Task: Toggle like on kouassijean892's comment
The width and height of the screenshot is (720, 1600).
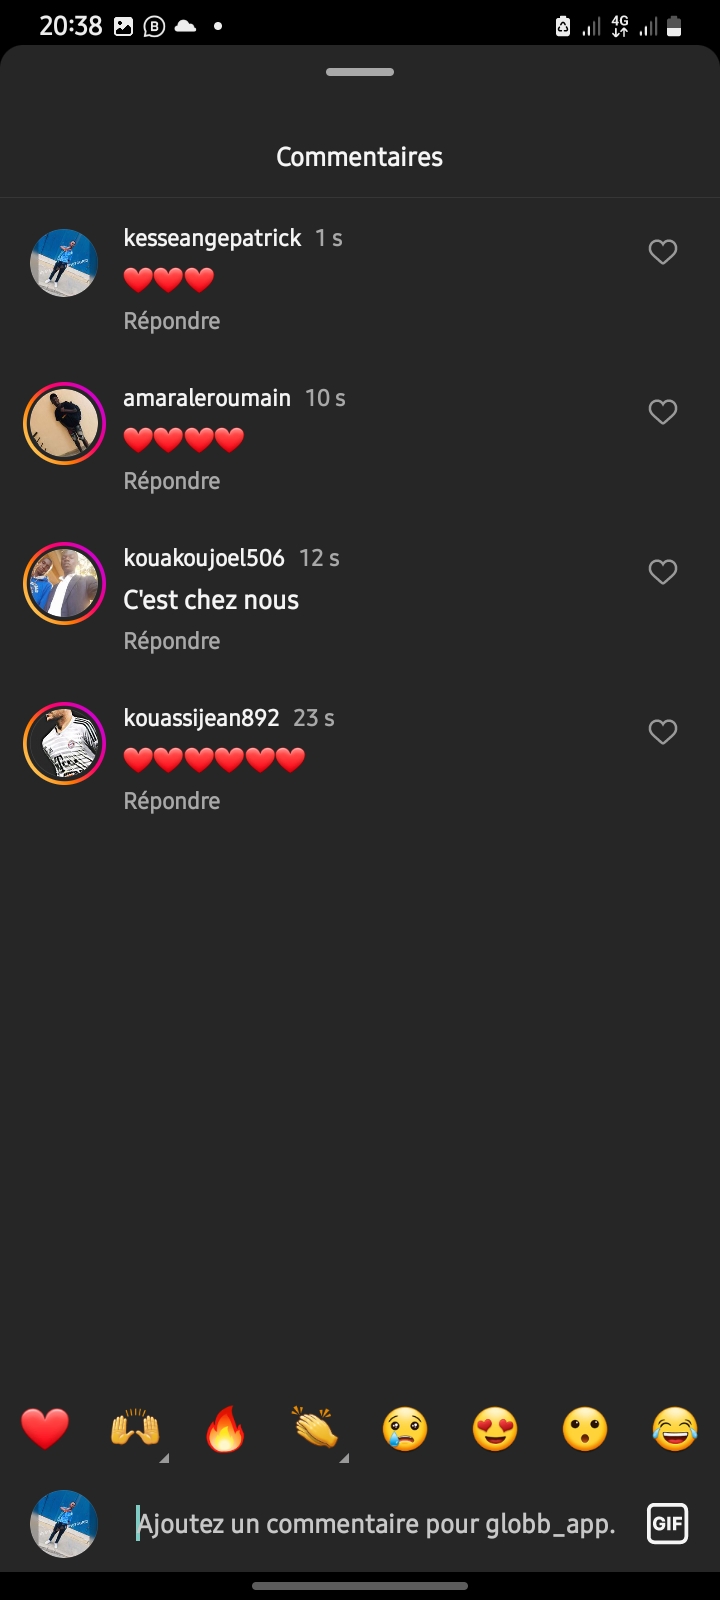Action: coord(663,732)
